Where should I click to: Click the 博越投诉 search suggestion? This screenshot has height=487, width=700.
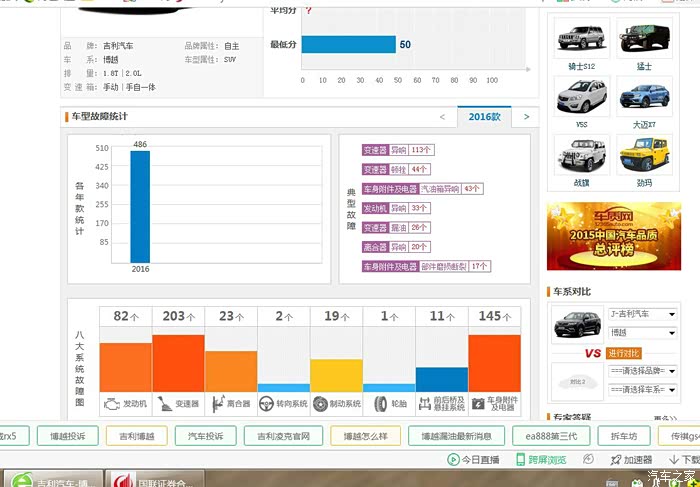click(x=68, y=436)
